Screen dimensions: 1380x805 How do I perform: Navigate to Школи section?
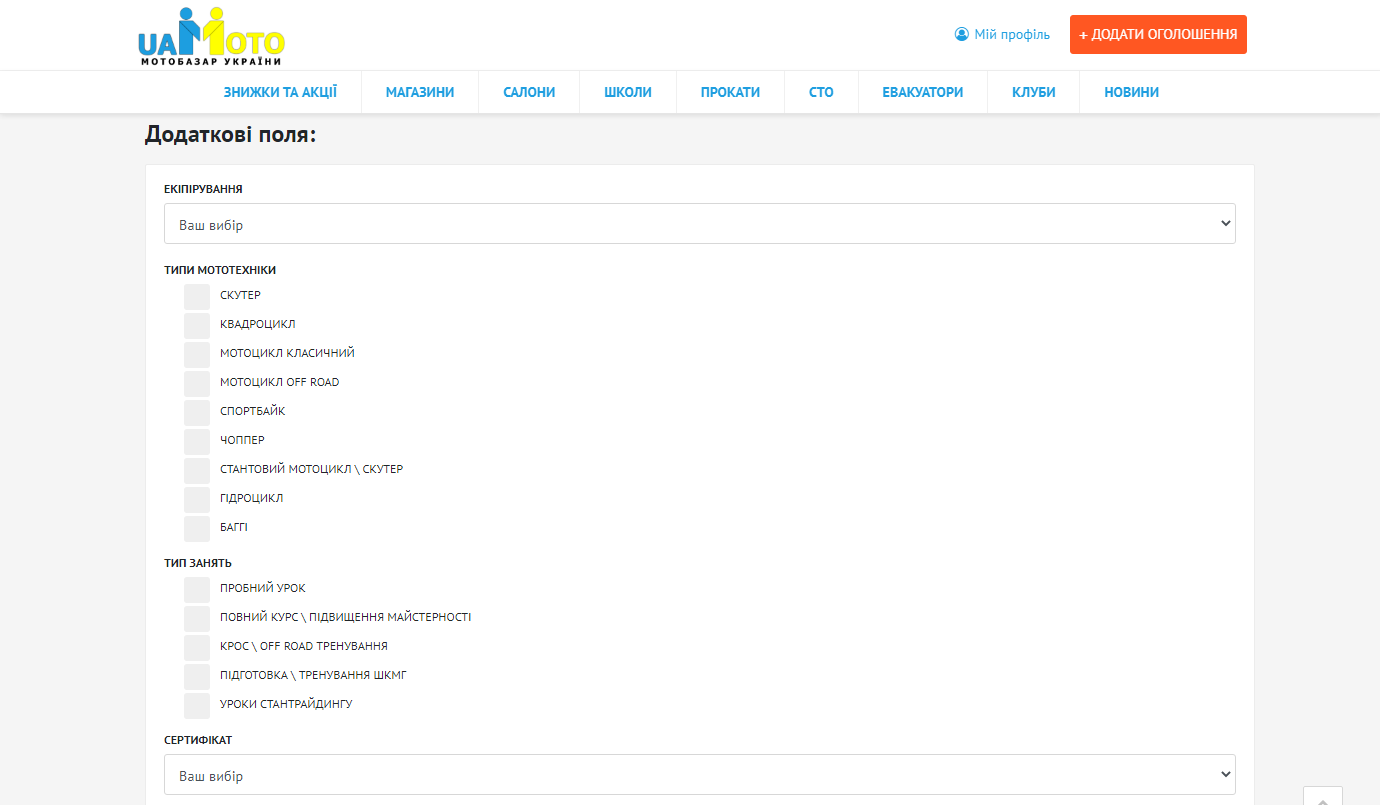(628, 92)
